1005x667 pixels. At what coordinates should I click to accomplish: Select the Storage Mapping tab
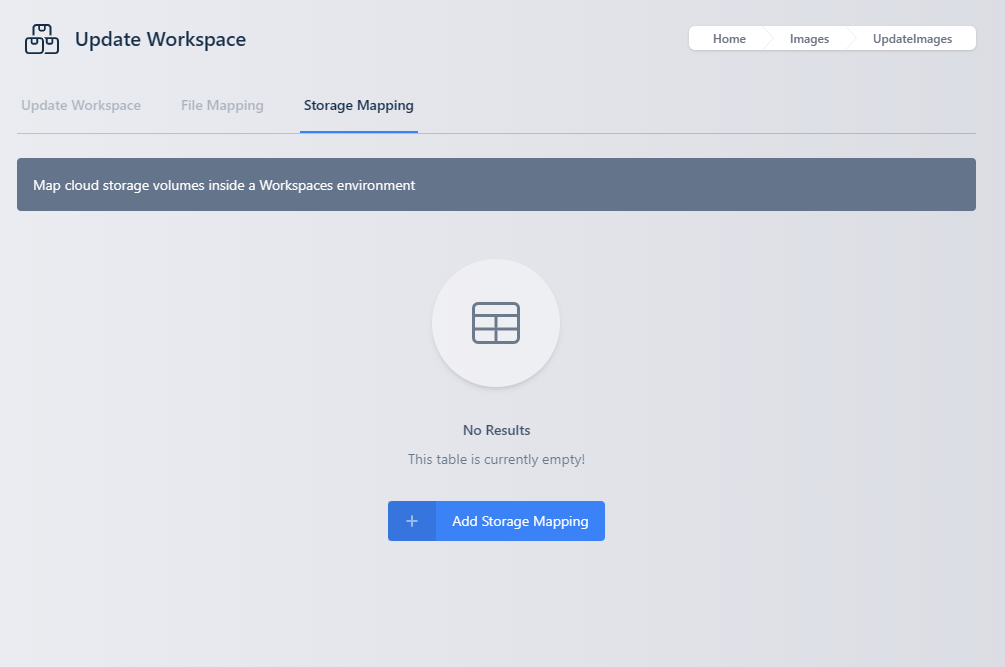tap(358, 105)
